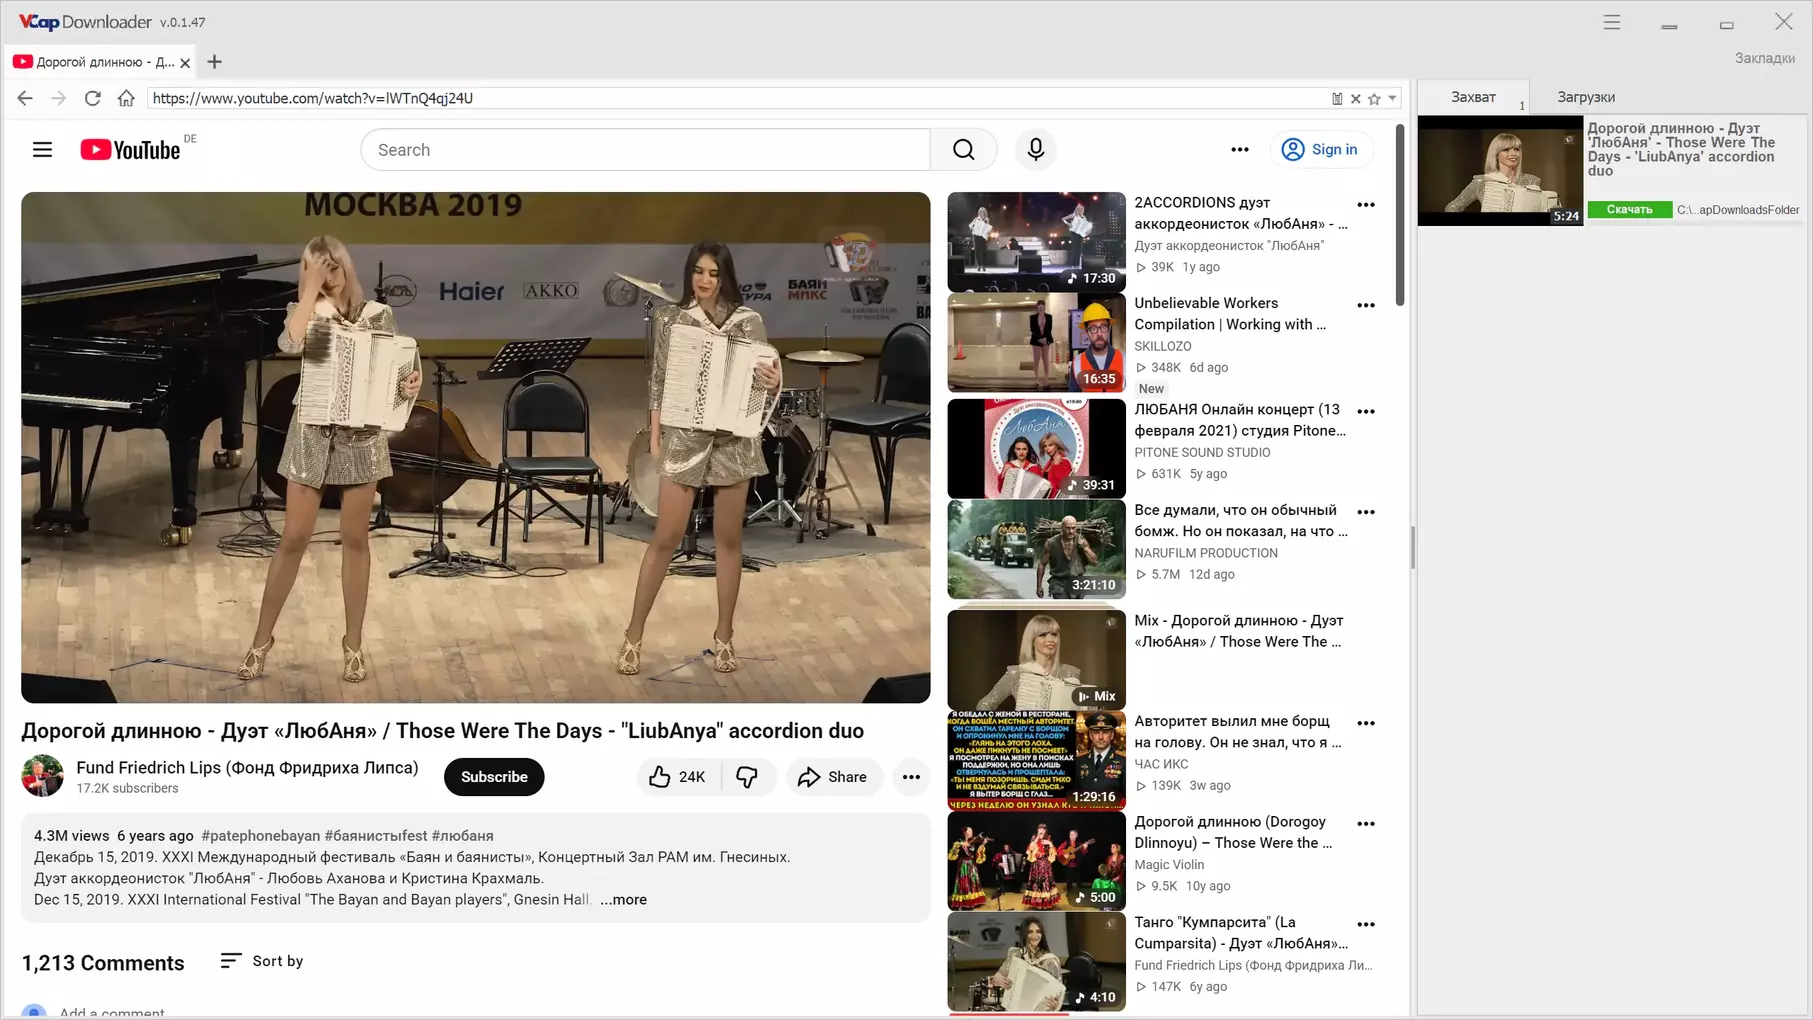This screenshot has height=1020, width=1813.
Task: Click the green Скачать download button
Action: pos(1629,210)
